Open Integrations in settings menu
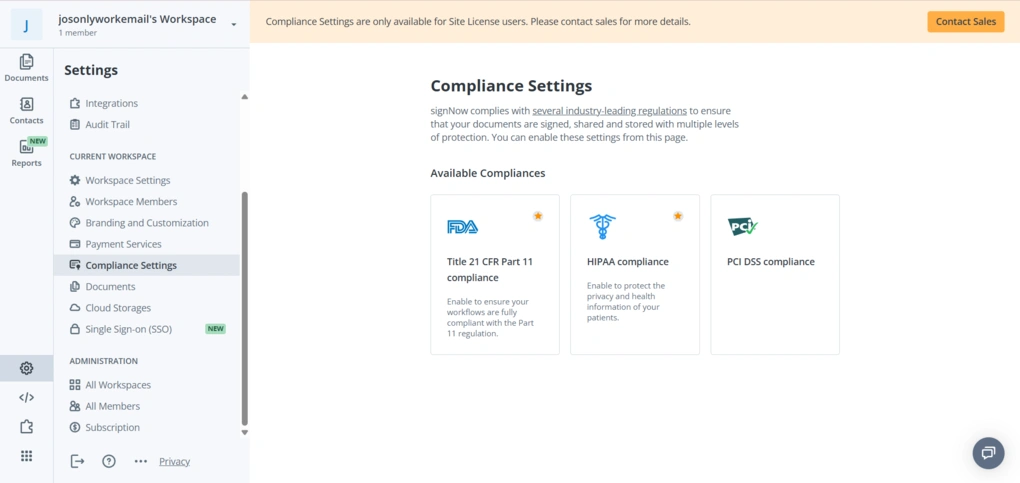The height and width of the screenshot is (483, 1020). pyautogui.click(x=111, y=104)
